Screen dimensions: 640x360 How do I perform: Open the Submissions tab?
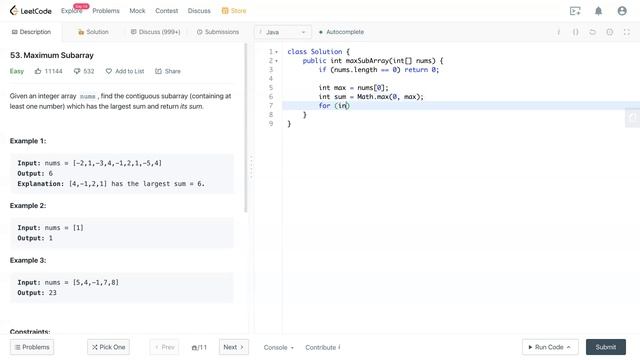pos(218,32)
